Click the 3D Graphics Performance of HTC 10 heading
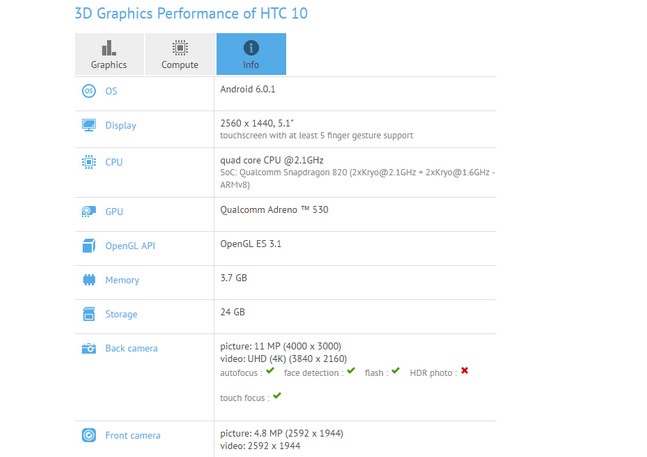 pos(191,14)
